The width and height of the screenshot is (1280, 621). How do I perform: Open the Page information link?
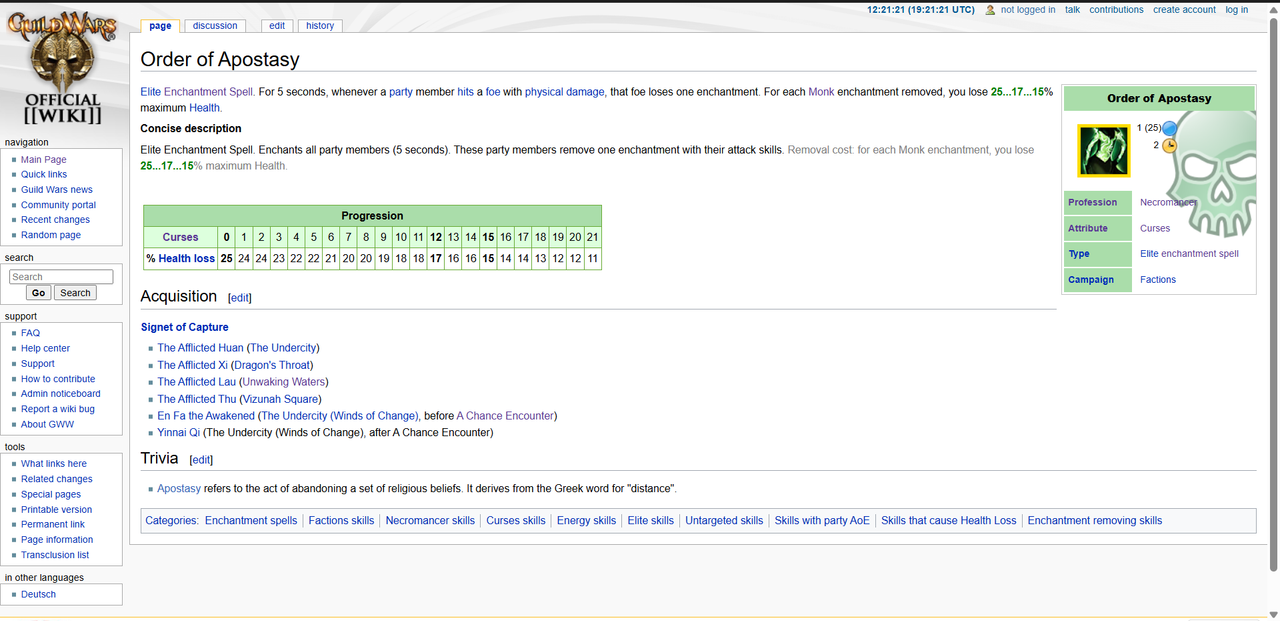pyautogui.click(x=57, y=540)
